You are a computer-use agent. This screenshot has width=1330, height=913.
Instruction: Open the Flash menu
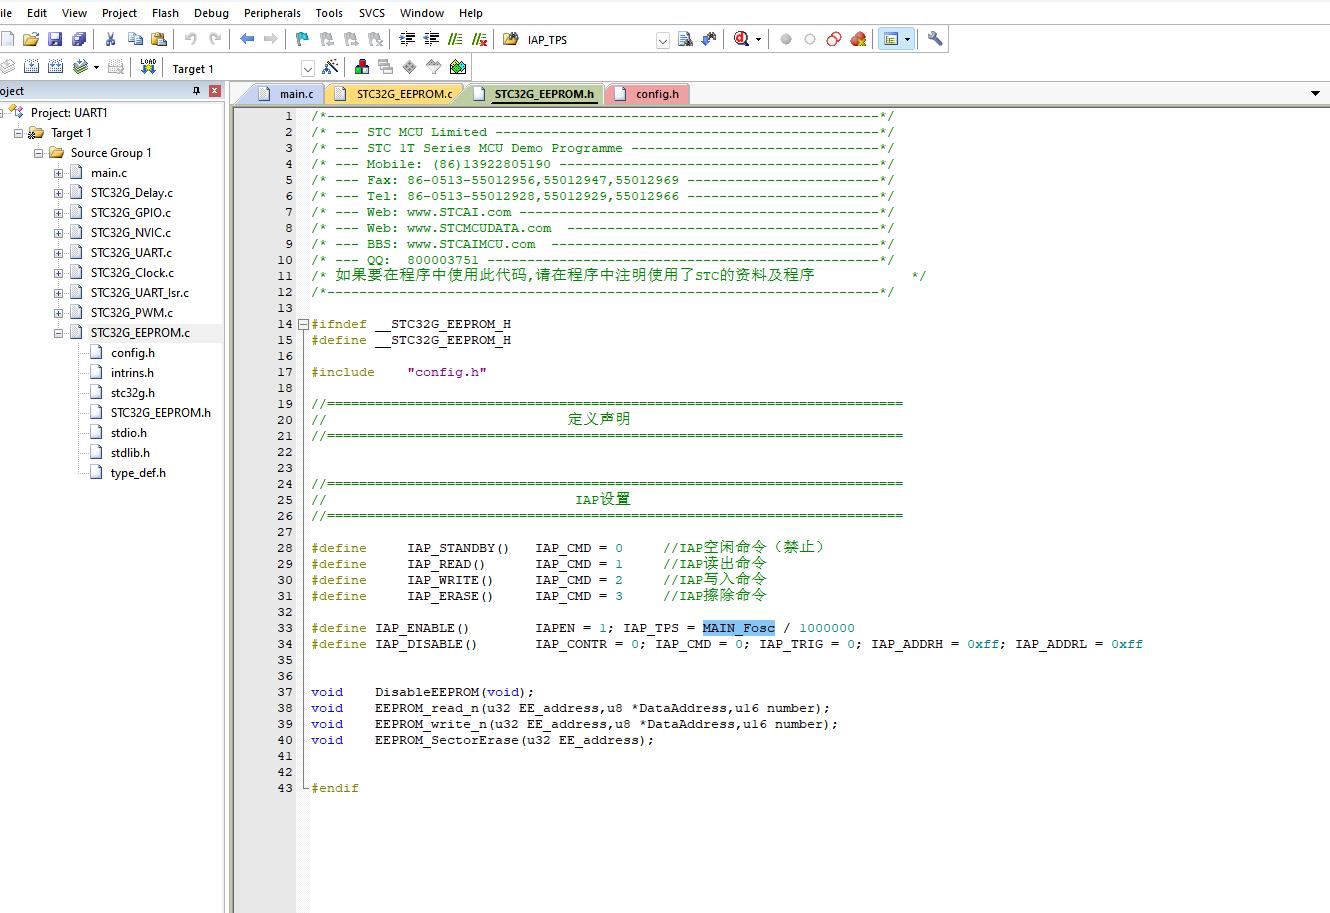click(x=166, y=13)
